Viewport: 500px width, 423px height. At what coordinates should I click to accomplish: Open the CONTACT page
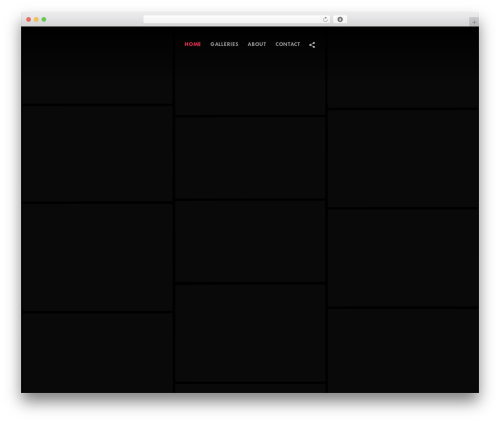point(287,44)
